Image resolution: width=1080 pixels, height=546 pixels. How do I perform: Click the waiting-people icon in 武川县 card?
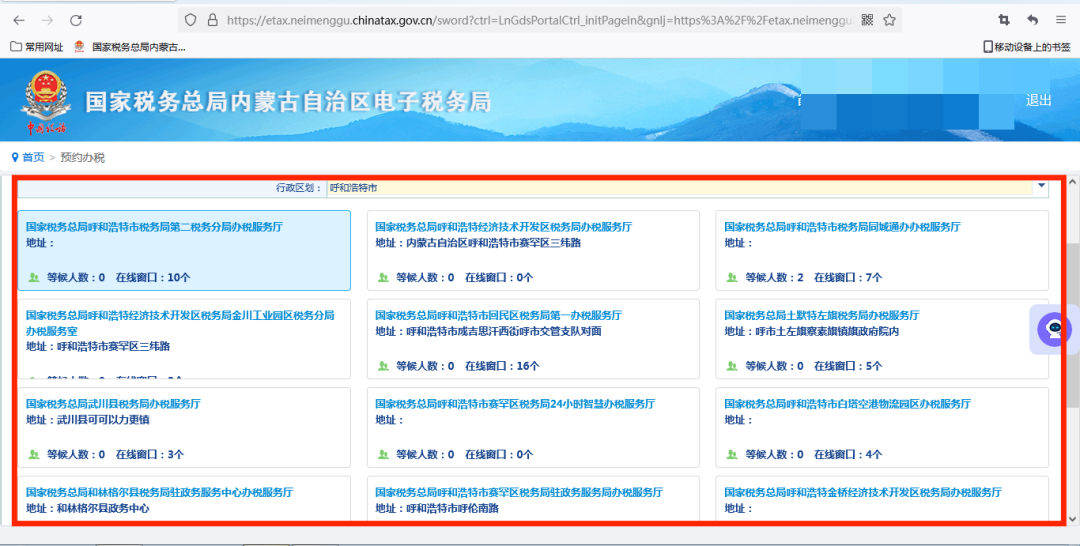click(34, 454)
